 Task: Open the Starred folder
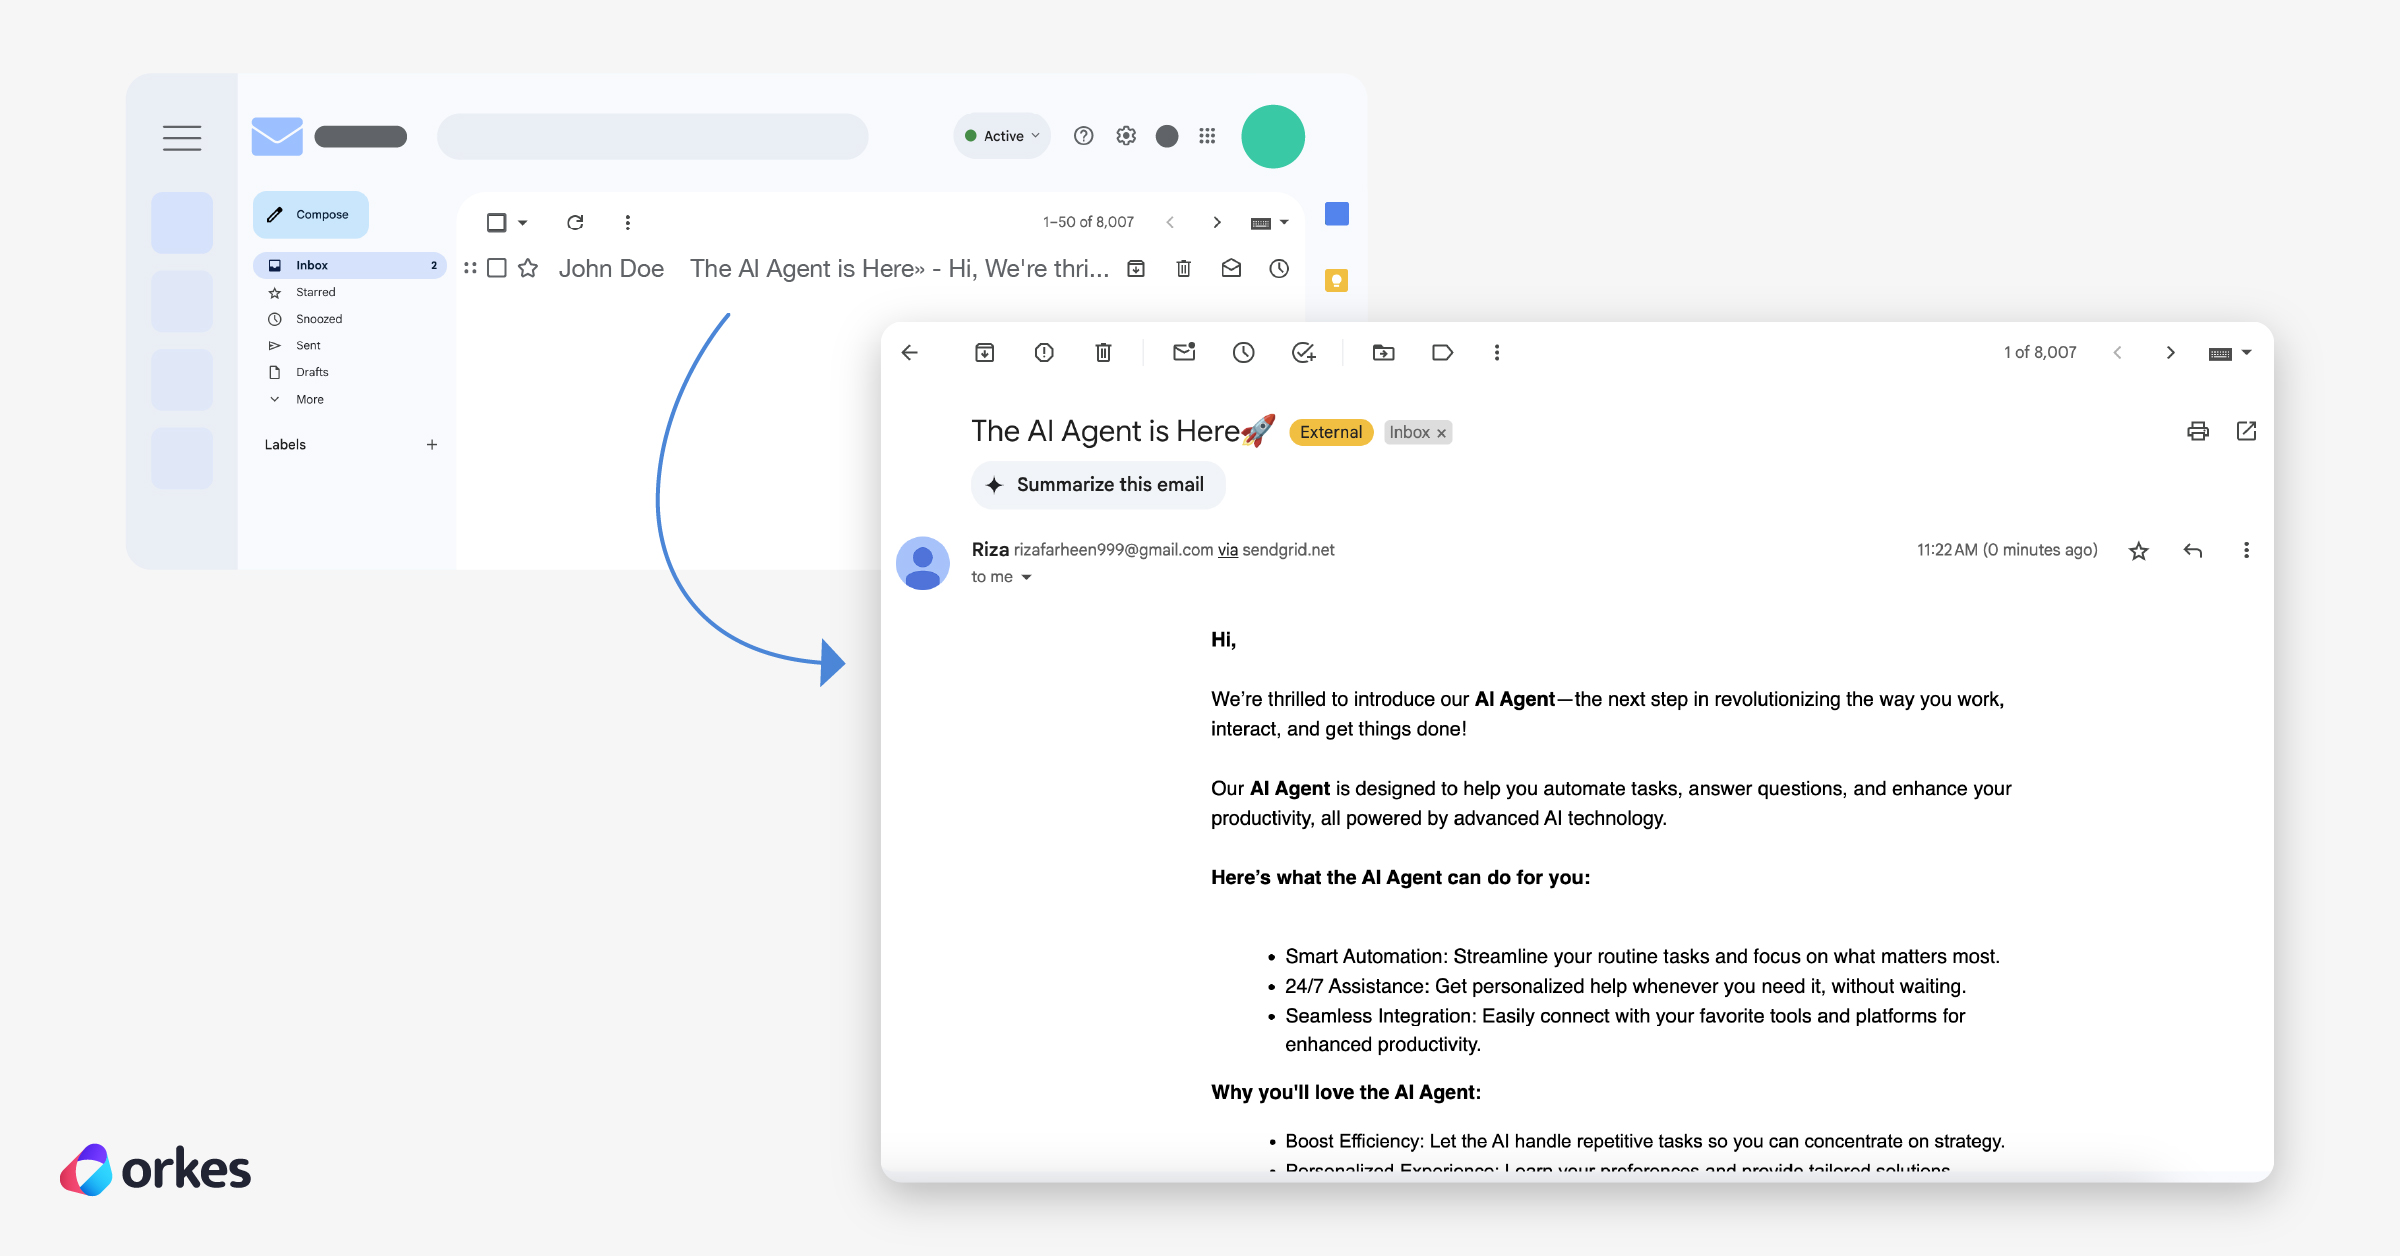pos(315,292)
